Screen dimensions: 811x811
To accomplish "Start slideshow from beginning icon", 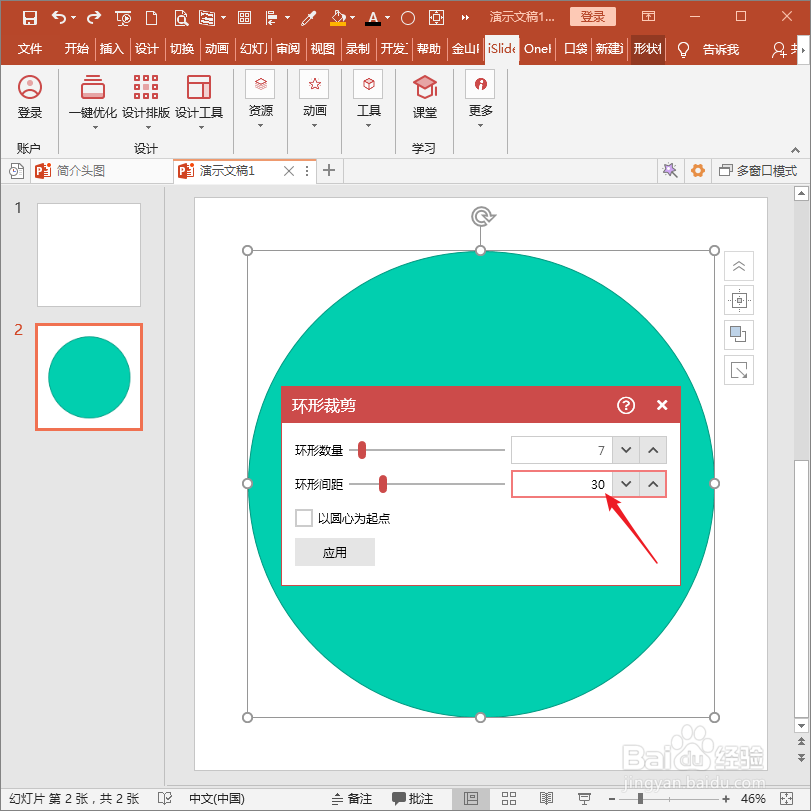I will [x=123, y=19].
